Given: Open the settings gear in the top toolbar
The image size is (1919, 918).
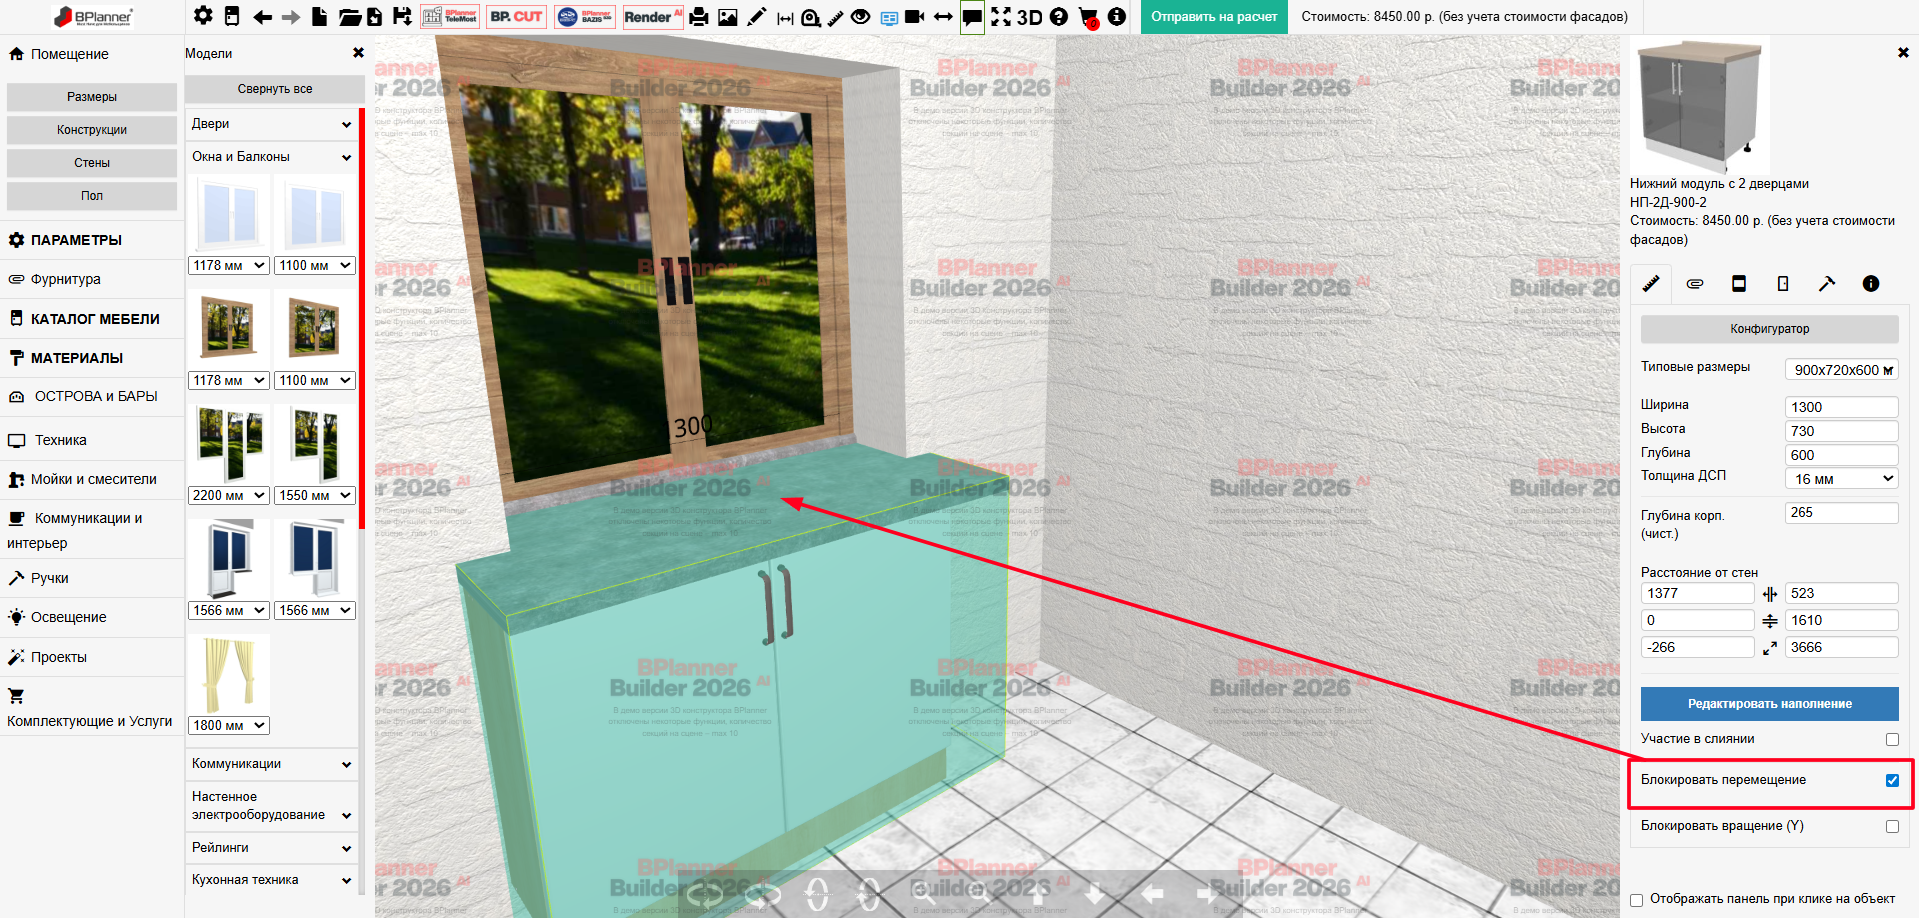Looking at the screenshot, I should point(203,16).
